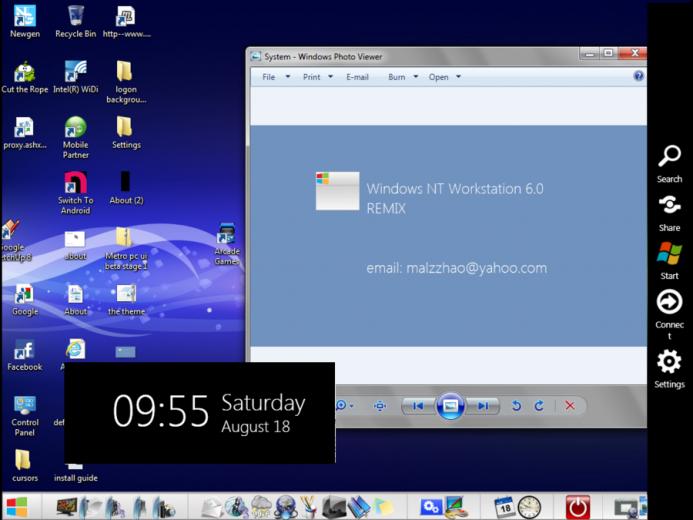
Task: Open the Control Panel desktop shortcut
Action: [25, 415]
